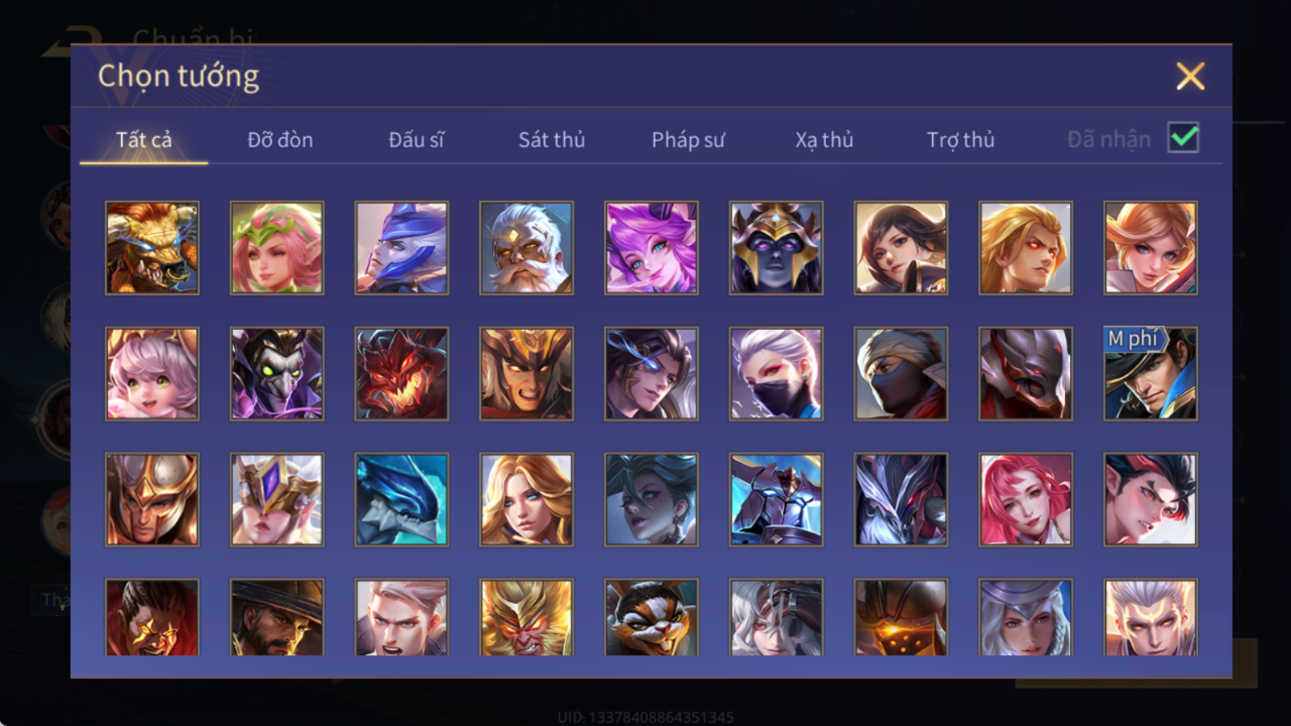The height and width of the screenshot is (726, 1291).
Task: Switch to the 'Sát thủ' tab
Action: (x=552, y=140)
